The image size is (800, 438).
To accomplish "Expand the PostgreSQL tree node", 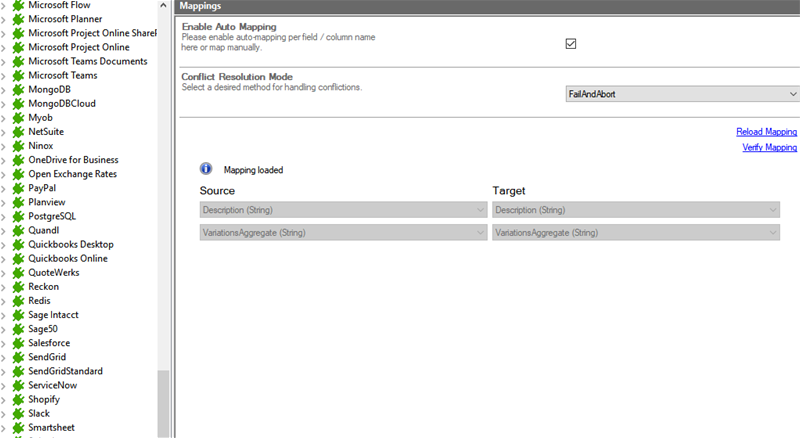I will 4,216.
